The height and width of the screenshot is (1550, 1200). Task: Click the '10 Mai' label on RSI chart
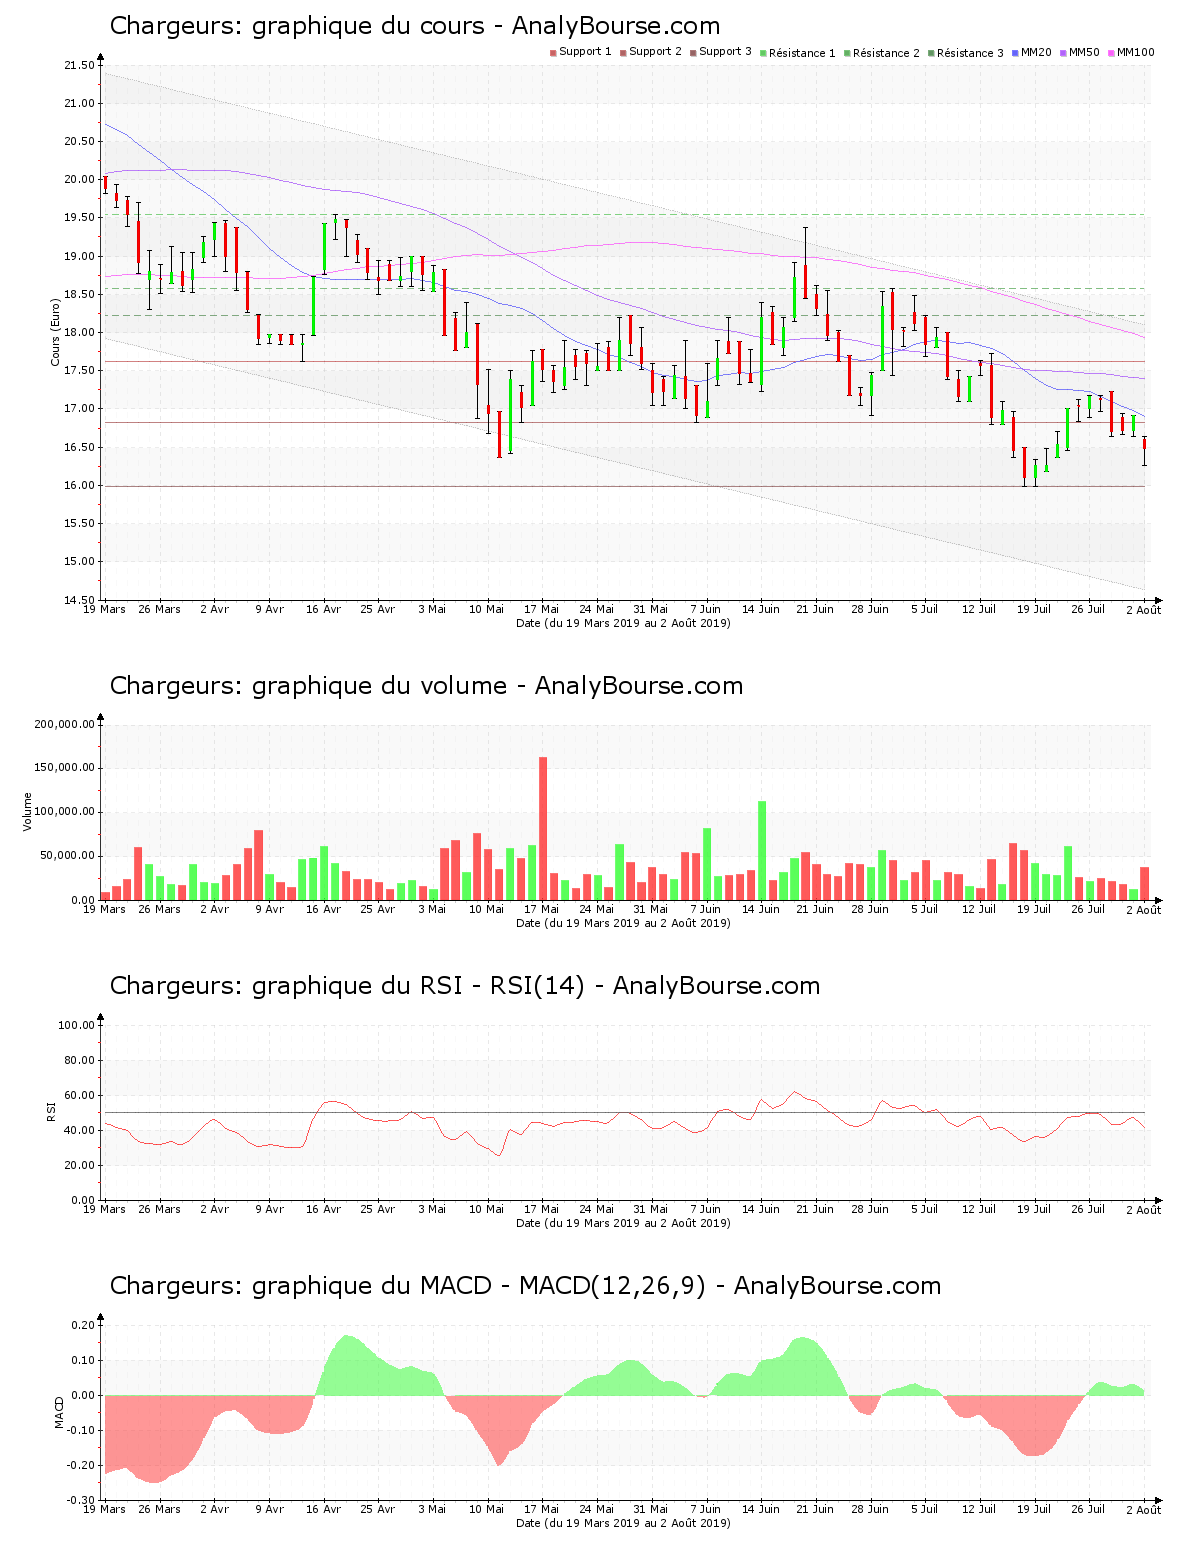click(x=487, y=1209)
